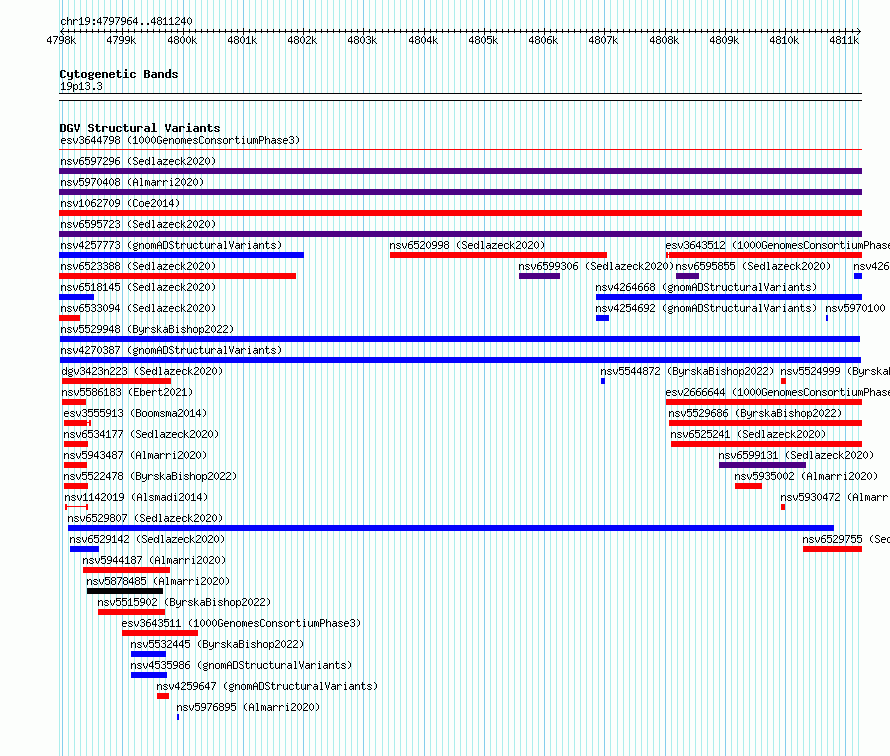890x756 pixels.
Task: Click the red dgv3423n223 variant bar
Action: [x=115, y=381]
